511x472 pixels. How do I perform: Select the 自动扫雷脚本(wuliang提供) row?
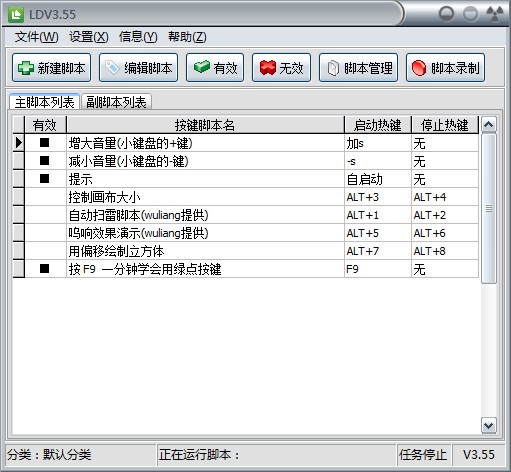pos(245,215)
